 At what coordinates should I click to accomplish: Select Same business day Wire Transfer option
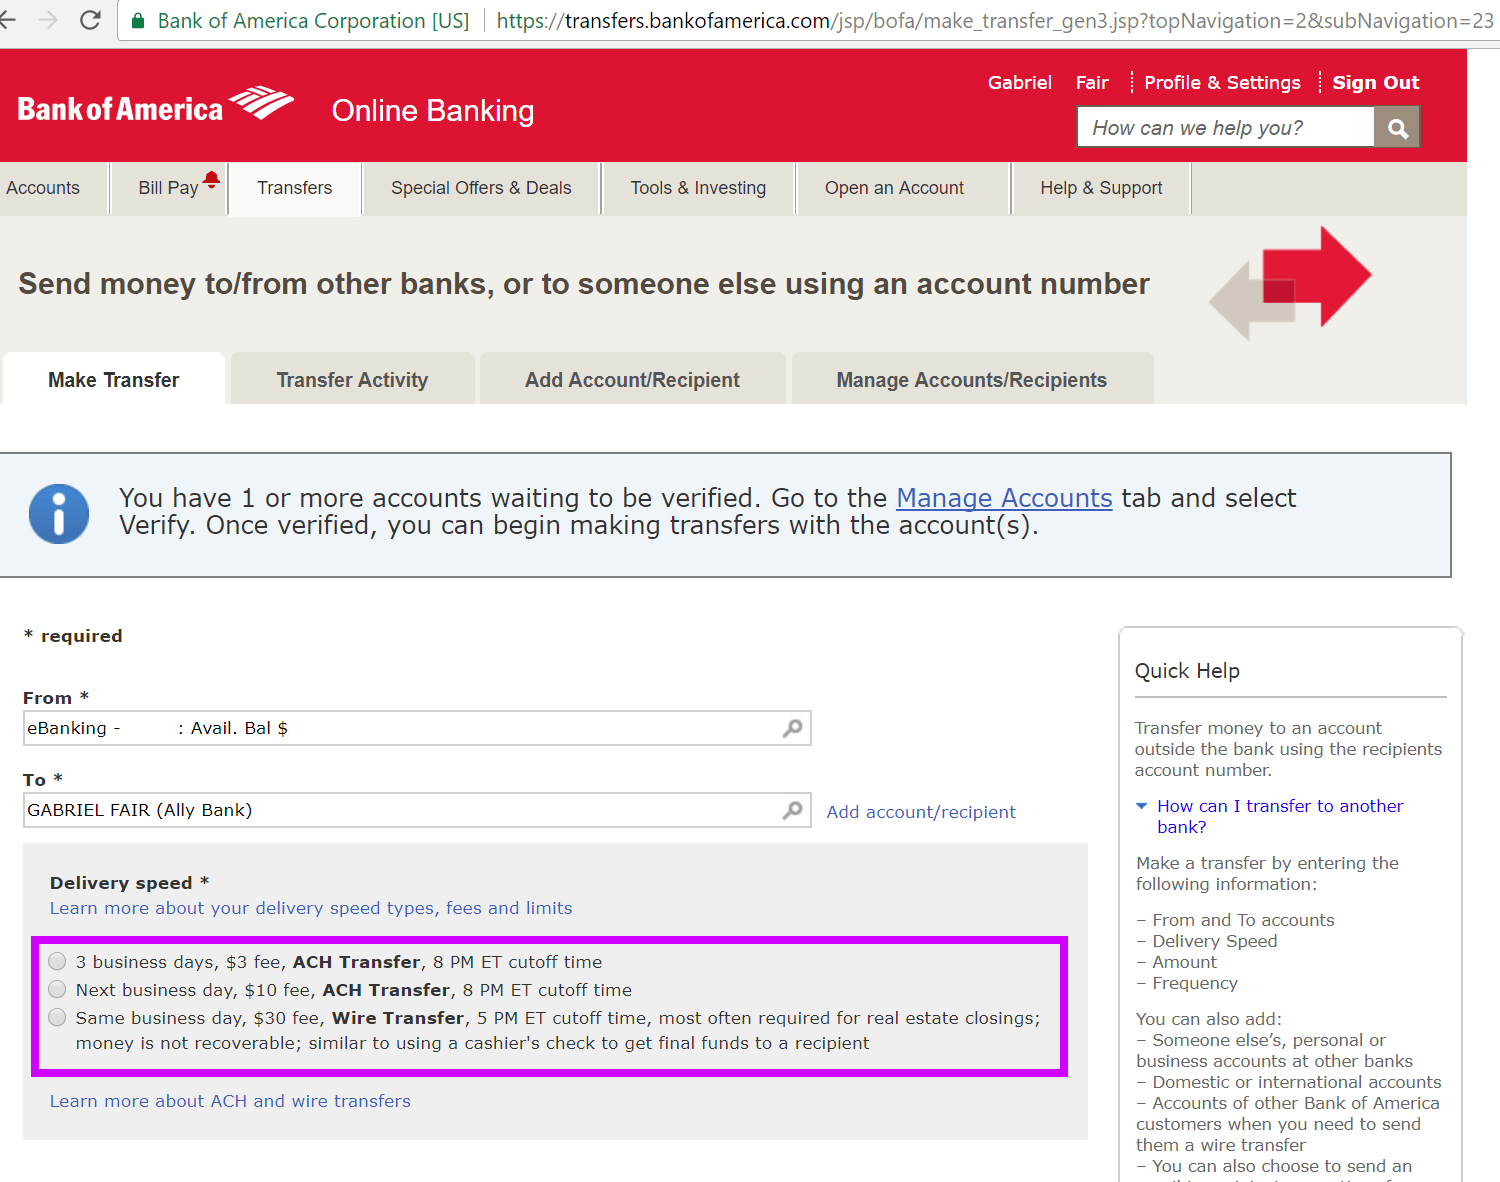click(x=58, y=1017)
